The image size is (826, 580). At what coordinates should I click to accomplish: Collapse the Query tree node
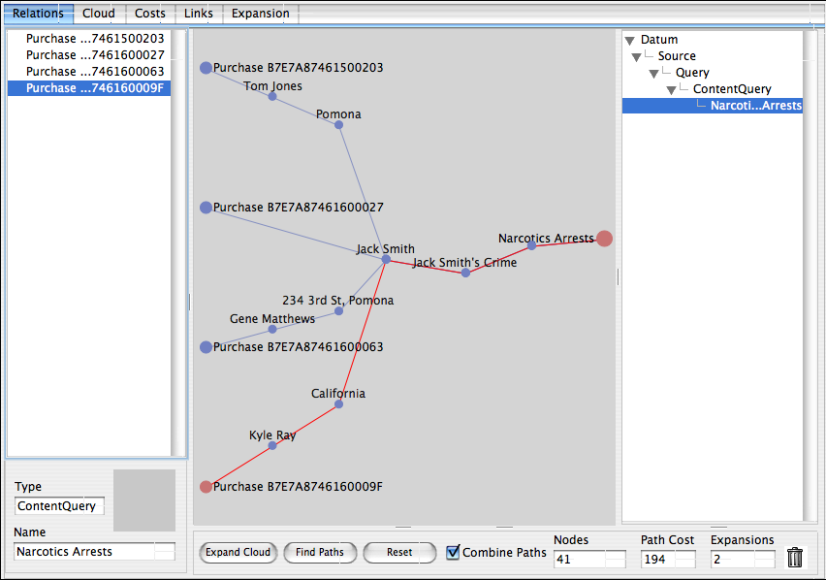(654, 74)
